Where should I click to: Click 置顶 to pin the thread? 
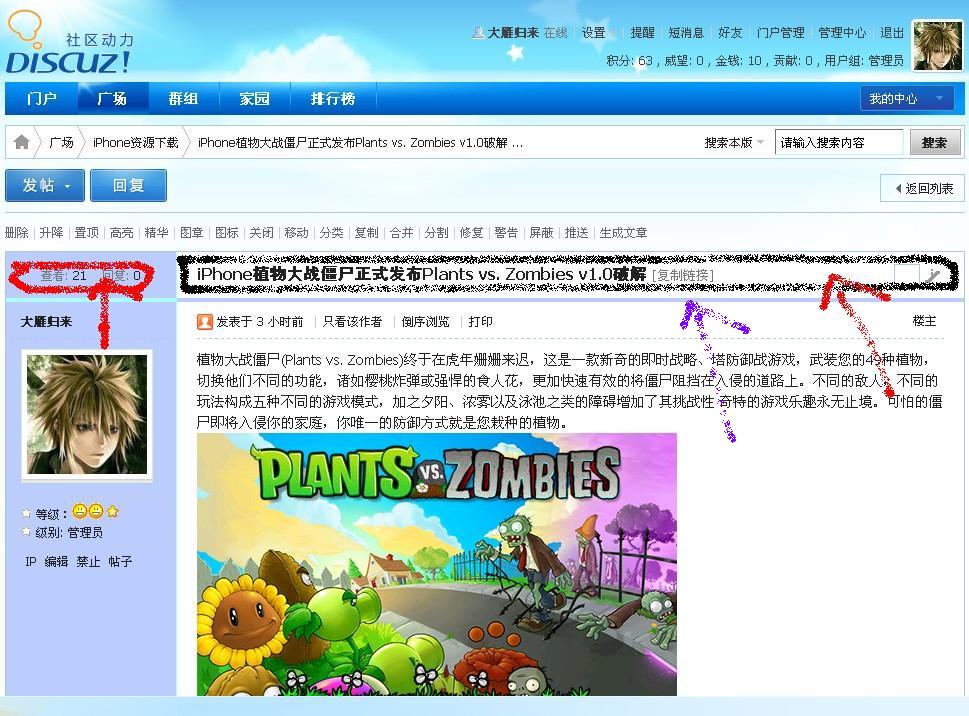[87, 232]
